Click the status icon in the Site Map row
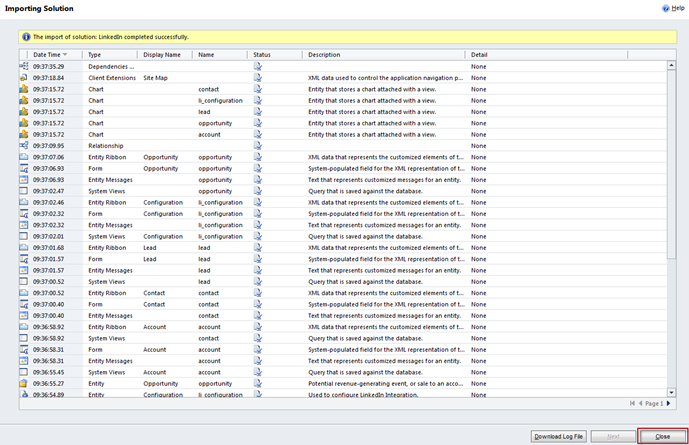Viewport: 689px width, 445px height. 258,78
